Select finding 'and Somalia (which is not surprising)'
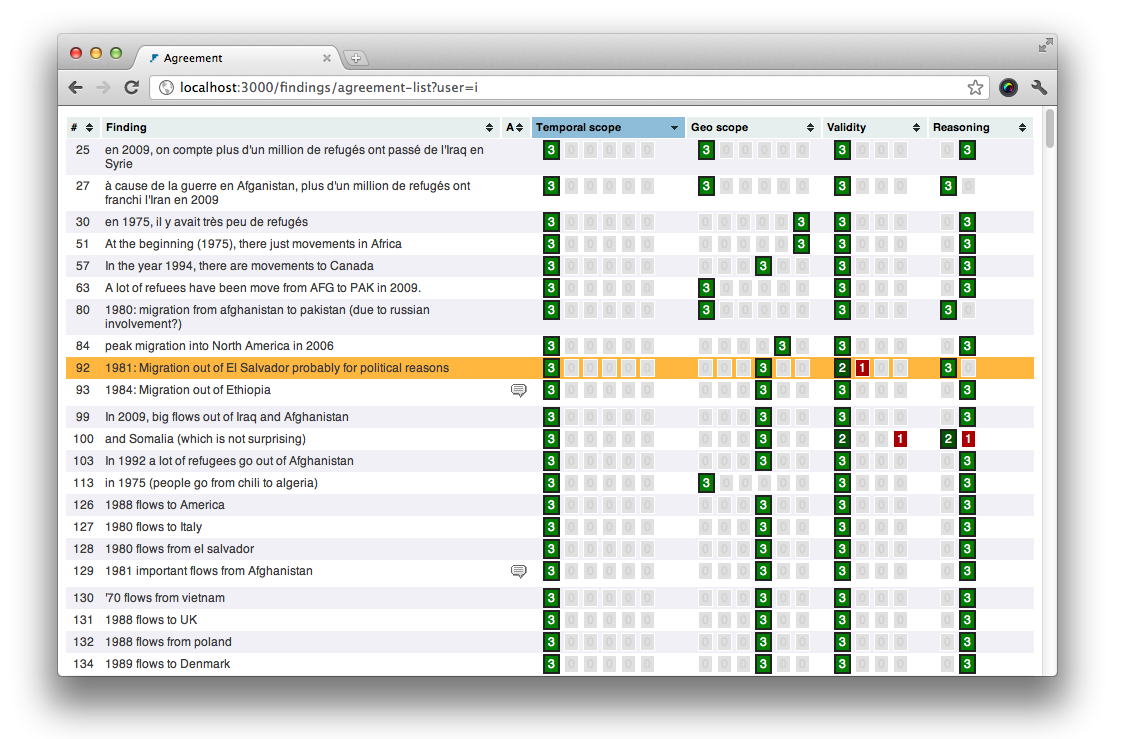Viewport: 1133px width, 739px height. 205,439
